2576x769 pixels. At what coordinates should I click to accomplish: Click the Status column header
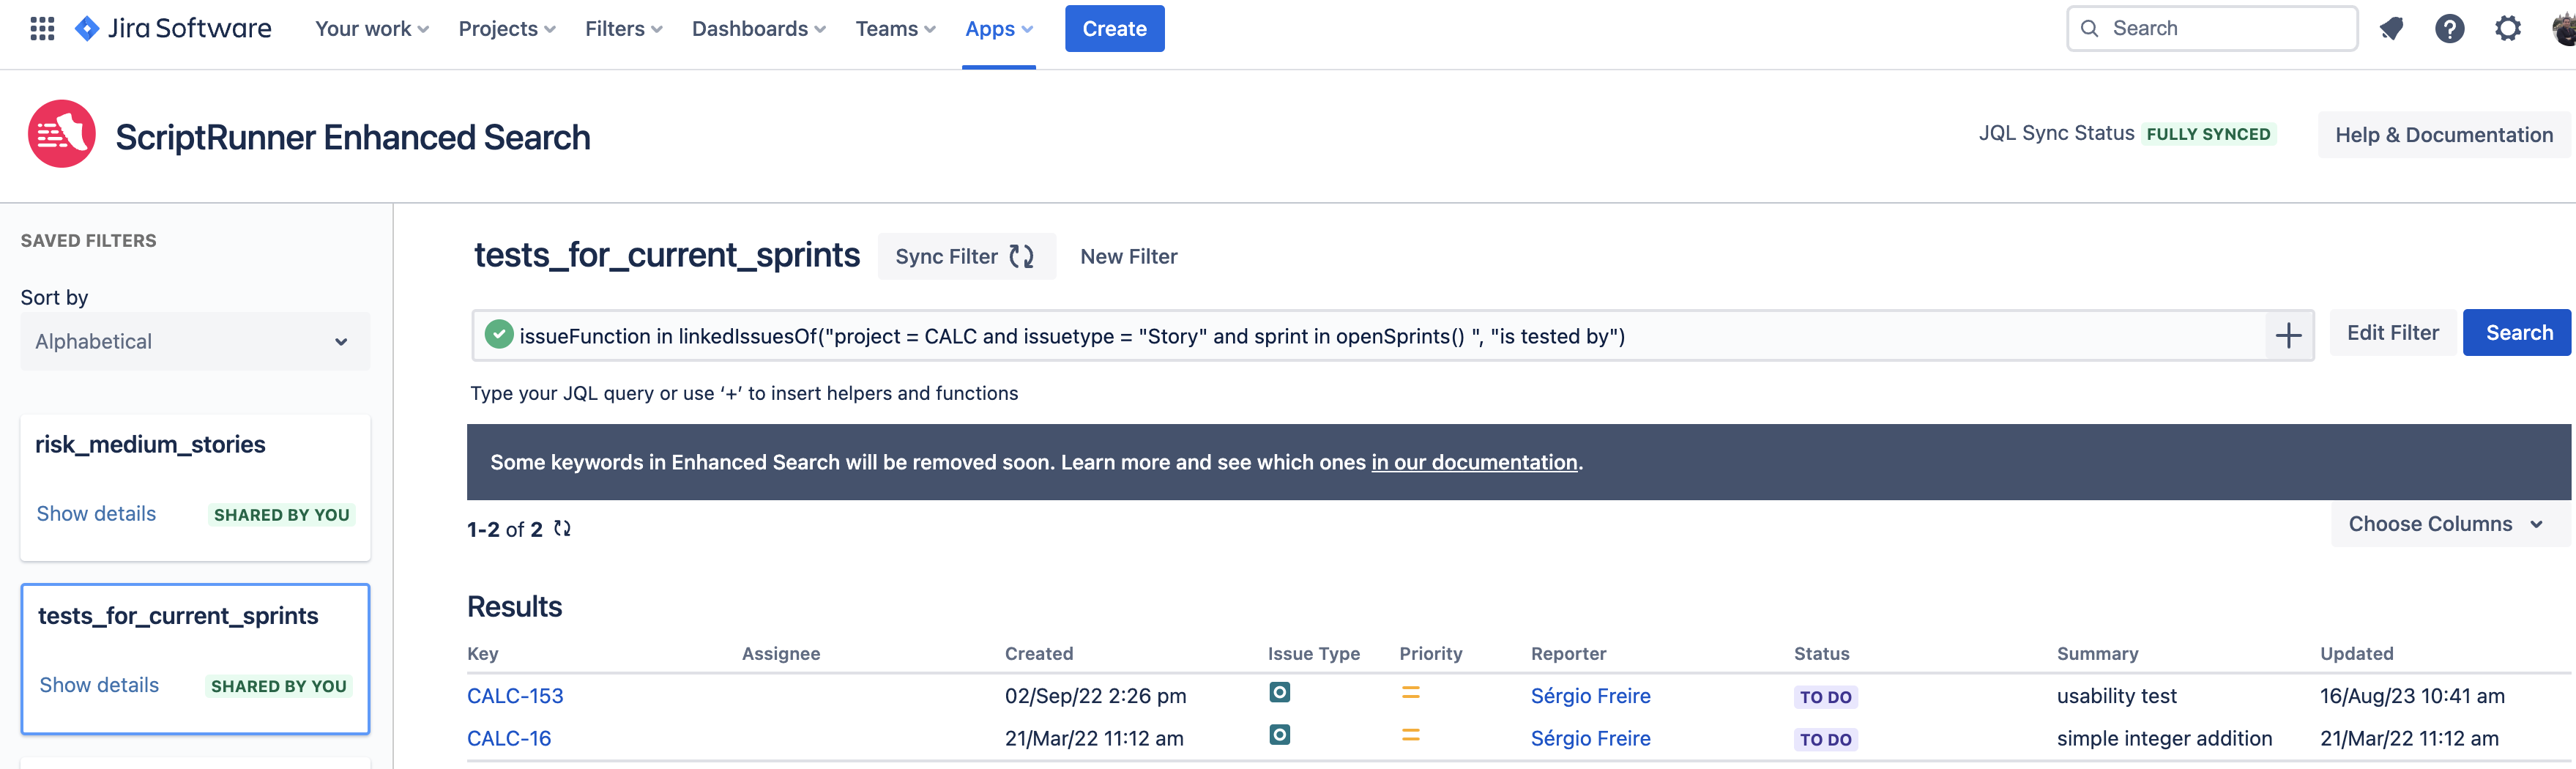[1822, 654]
